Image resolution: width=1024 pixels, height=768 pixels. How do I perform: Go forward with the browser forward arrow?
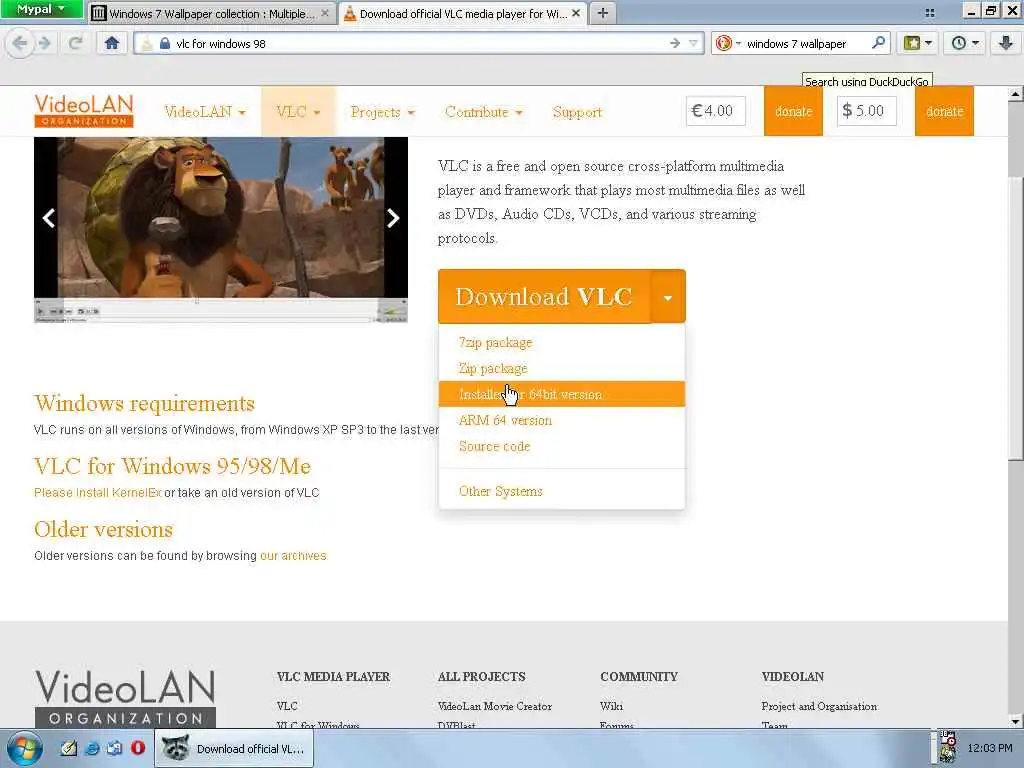[x=44, y=44]
